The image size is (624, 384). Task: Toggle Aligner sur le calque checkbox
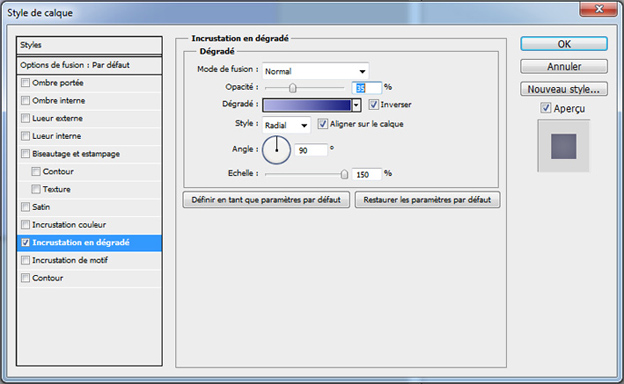[x=323, y=124]
